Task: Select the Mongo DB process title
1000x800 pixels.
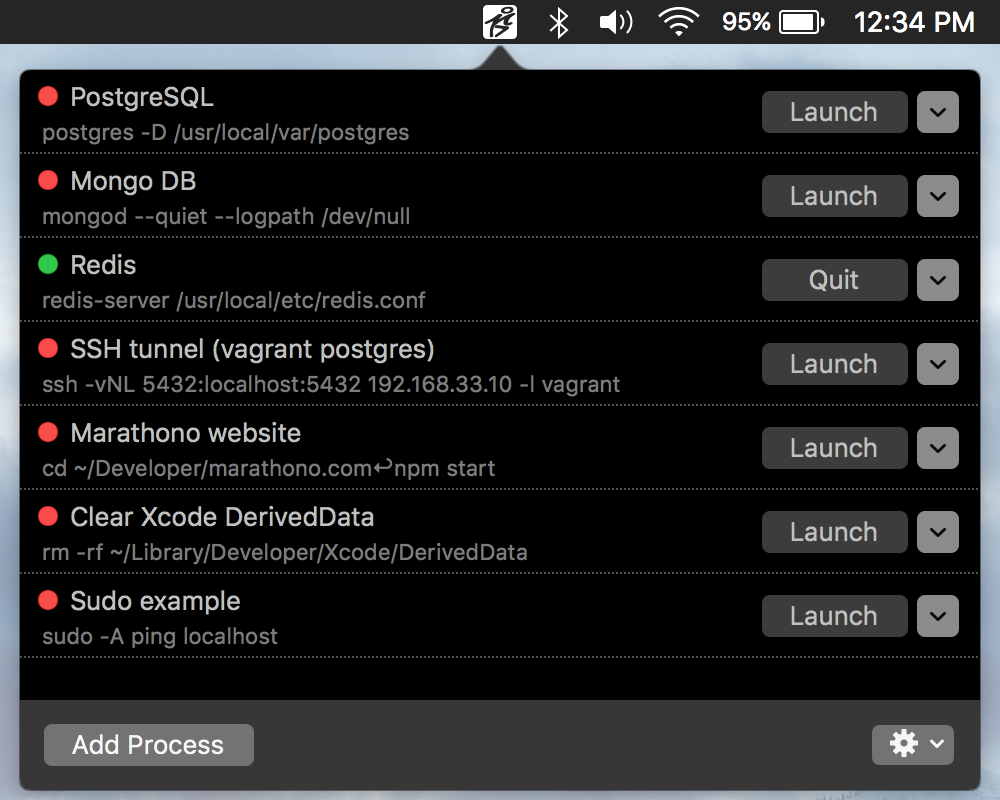Action: tap(133, 181)
